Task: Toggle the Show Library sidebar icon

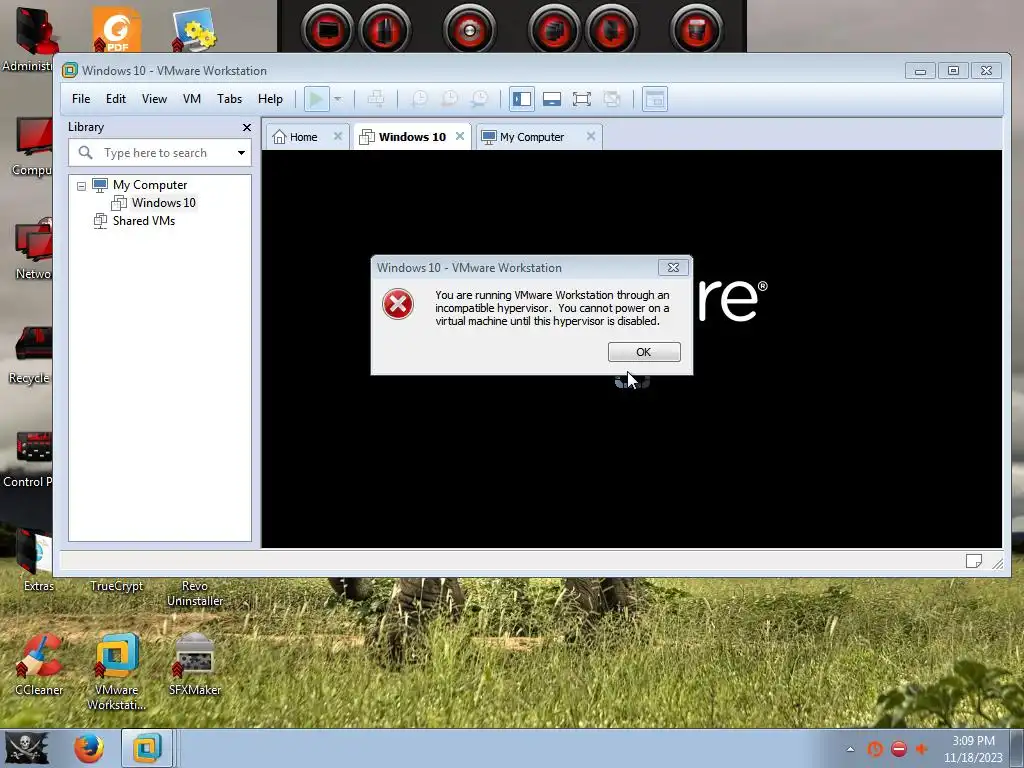Action: click(522, 99)
